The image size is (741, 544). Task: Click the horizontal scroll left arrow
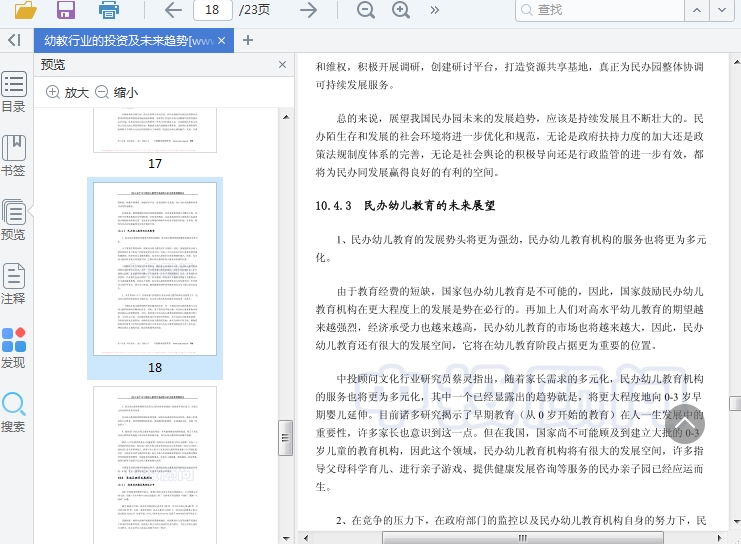[x=306, y=538]
